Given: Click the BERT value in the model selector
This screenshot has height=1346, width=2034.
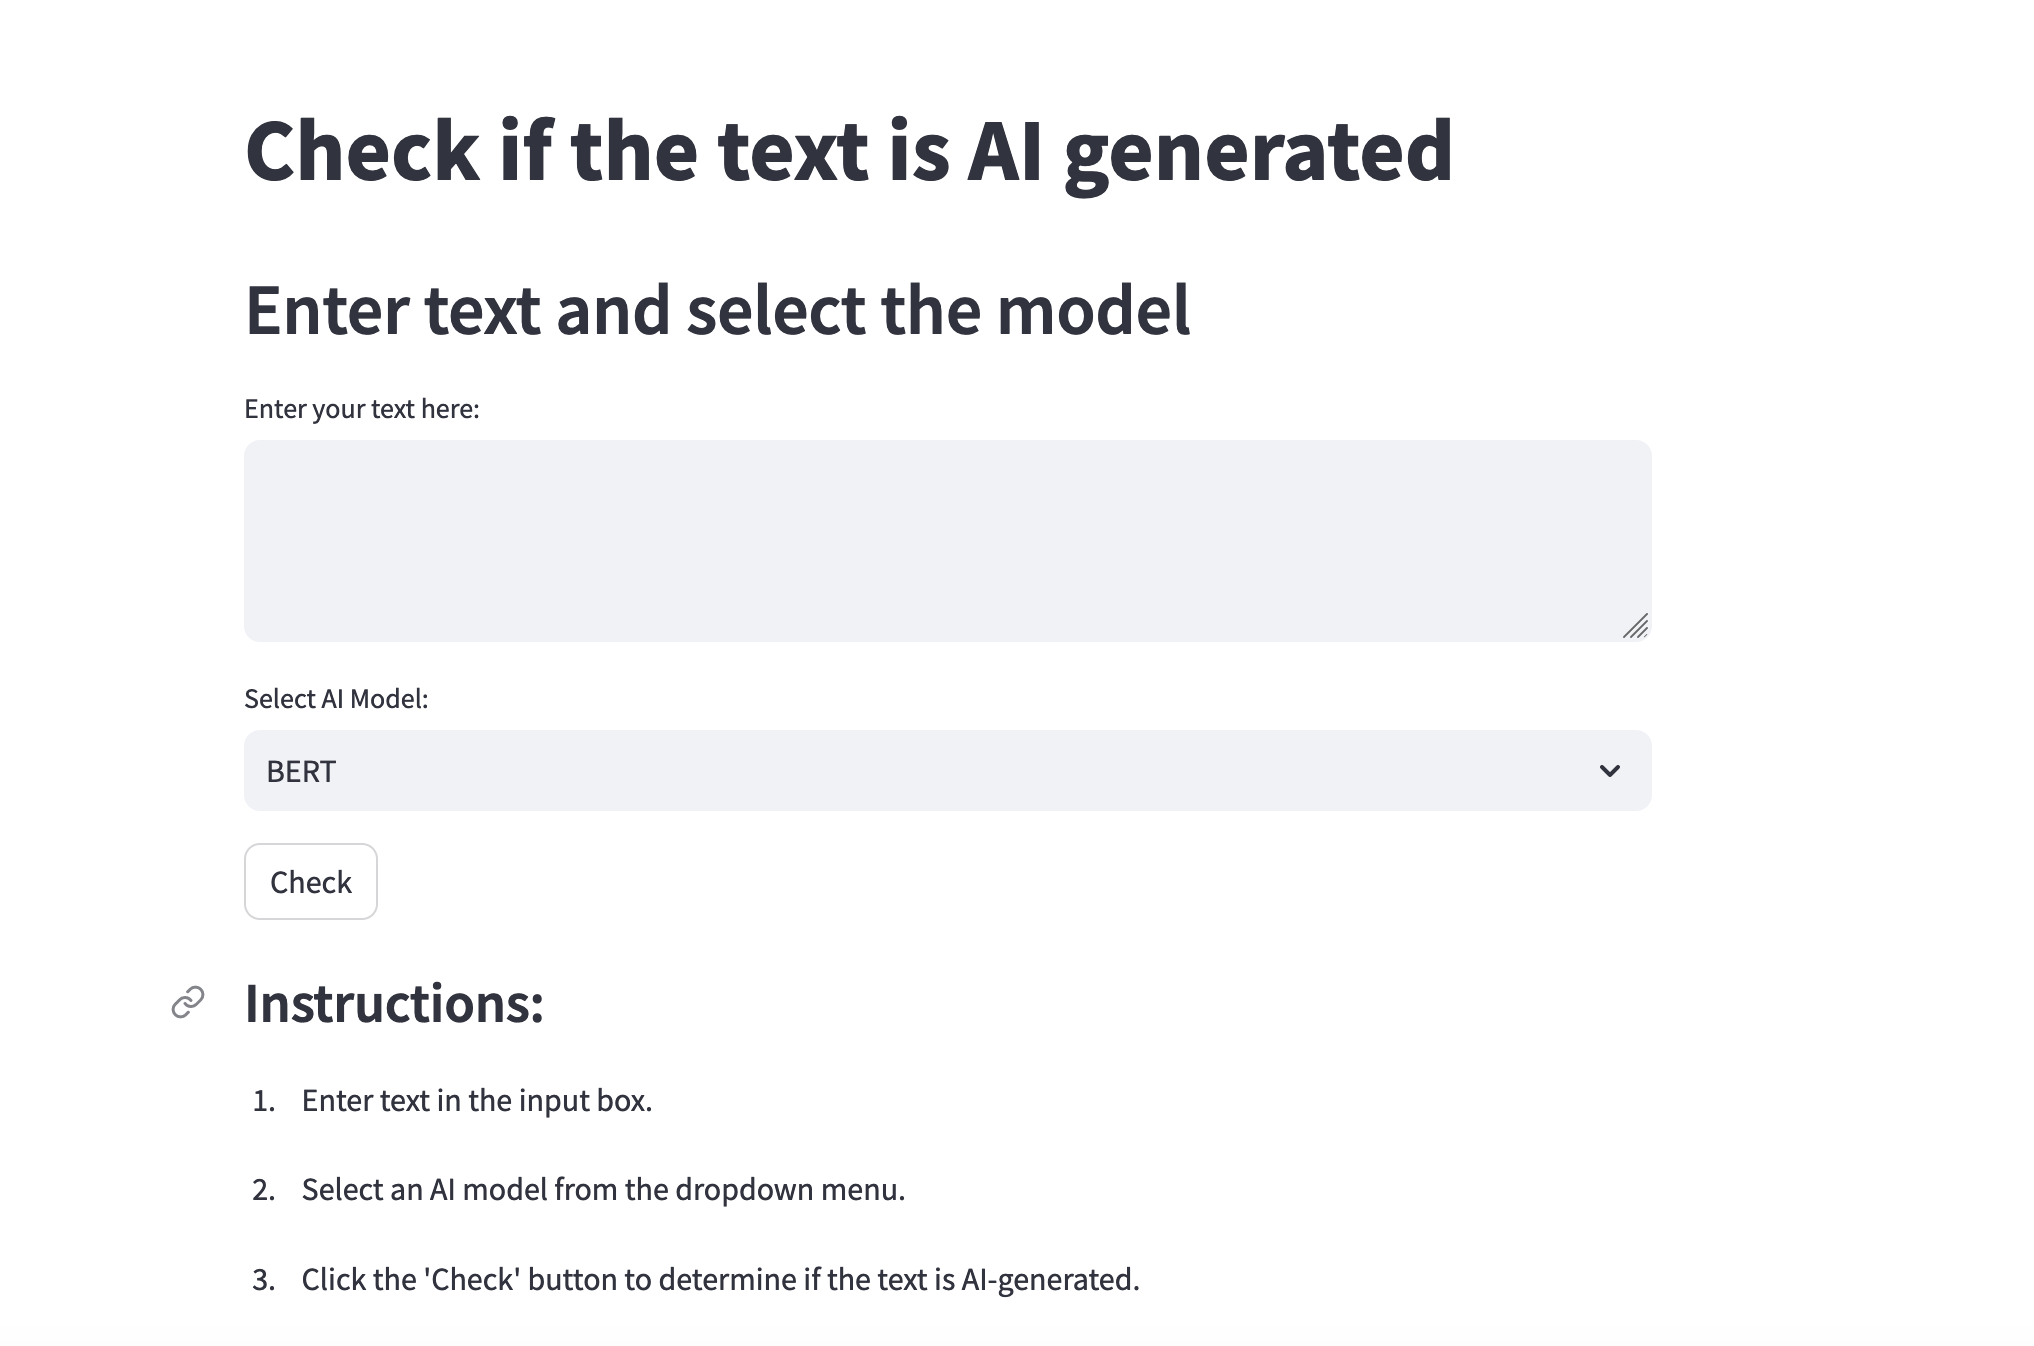Looking at the screenshot, I should click(x=301, y=772).
